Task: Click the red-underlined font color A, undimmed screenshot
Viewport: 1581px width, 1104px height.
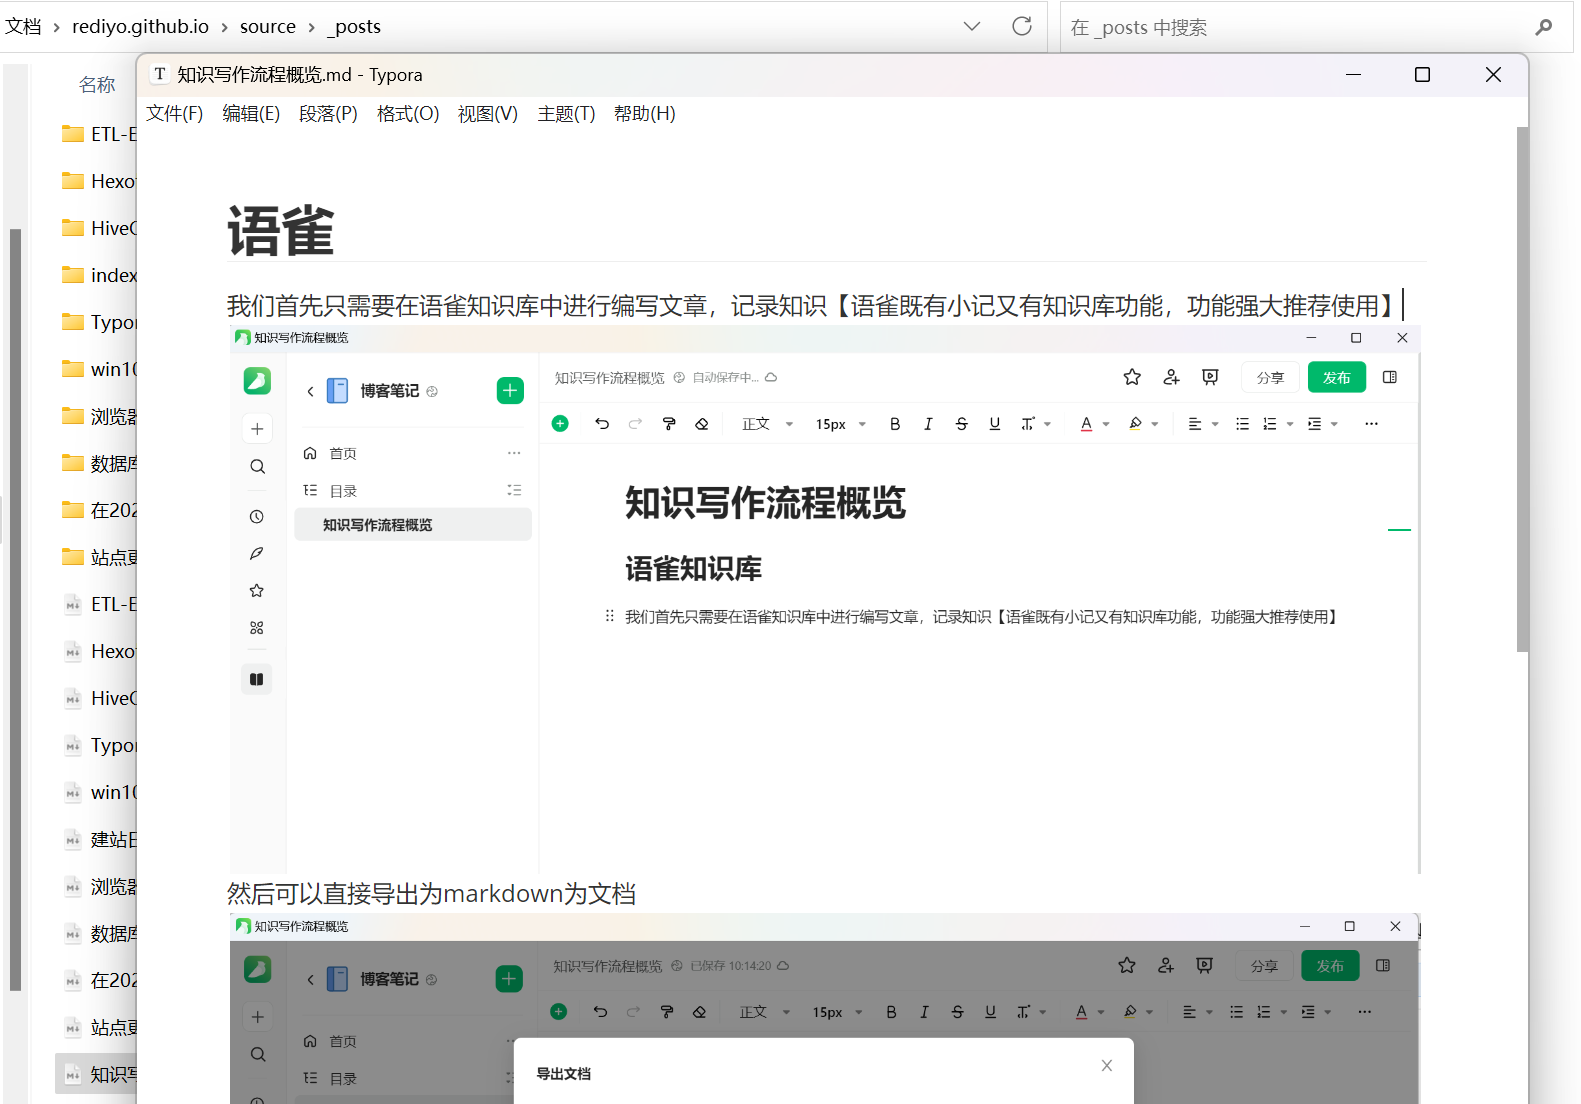Action: tap(1086, 424)
